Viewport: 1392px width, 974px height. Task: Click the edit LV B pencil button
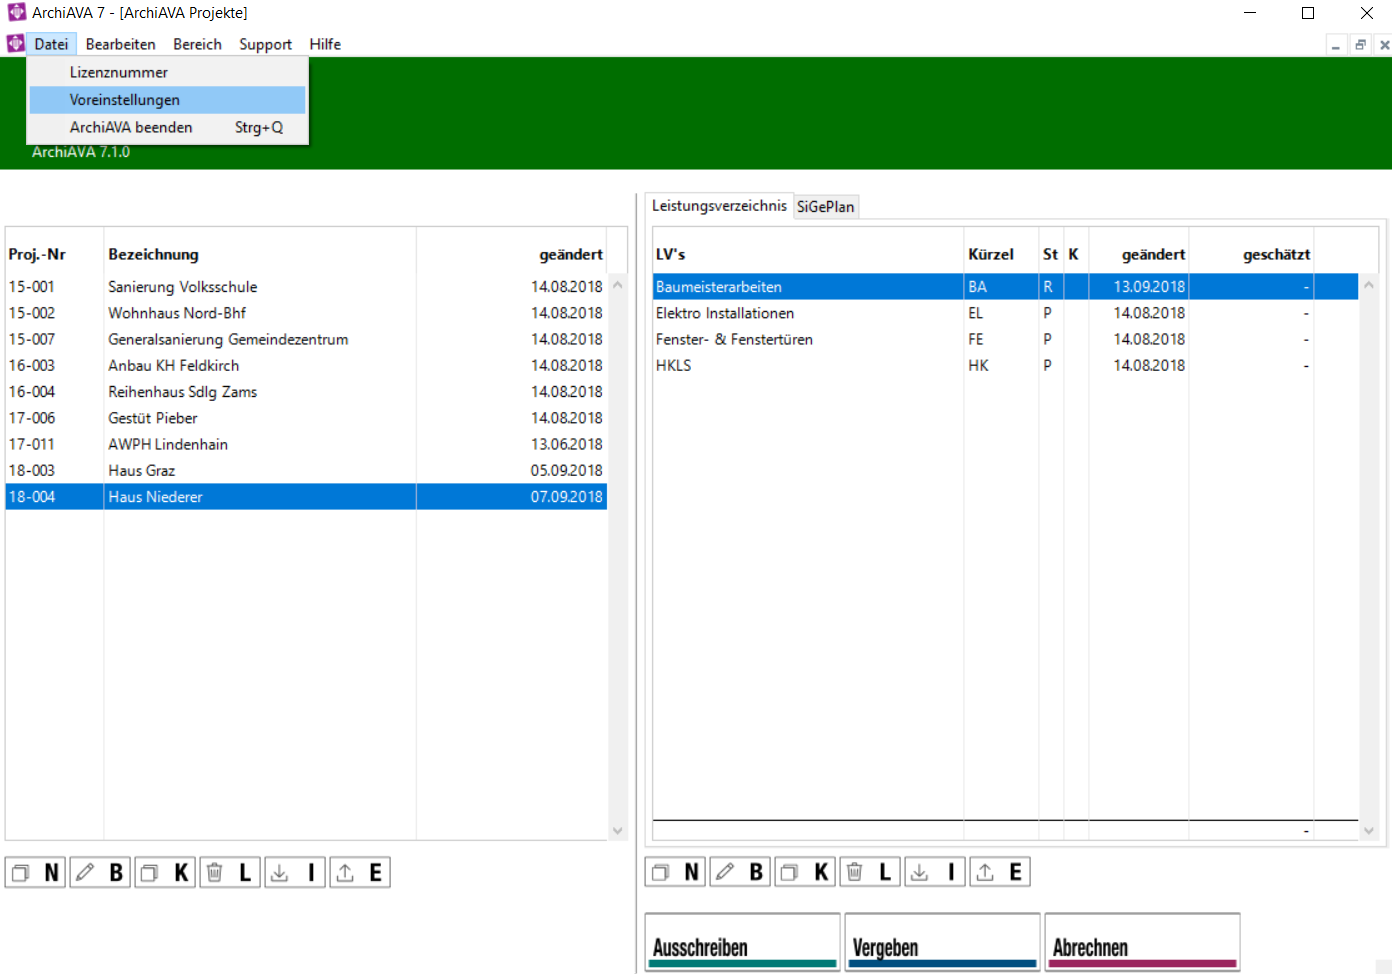(x=740, y=872)
